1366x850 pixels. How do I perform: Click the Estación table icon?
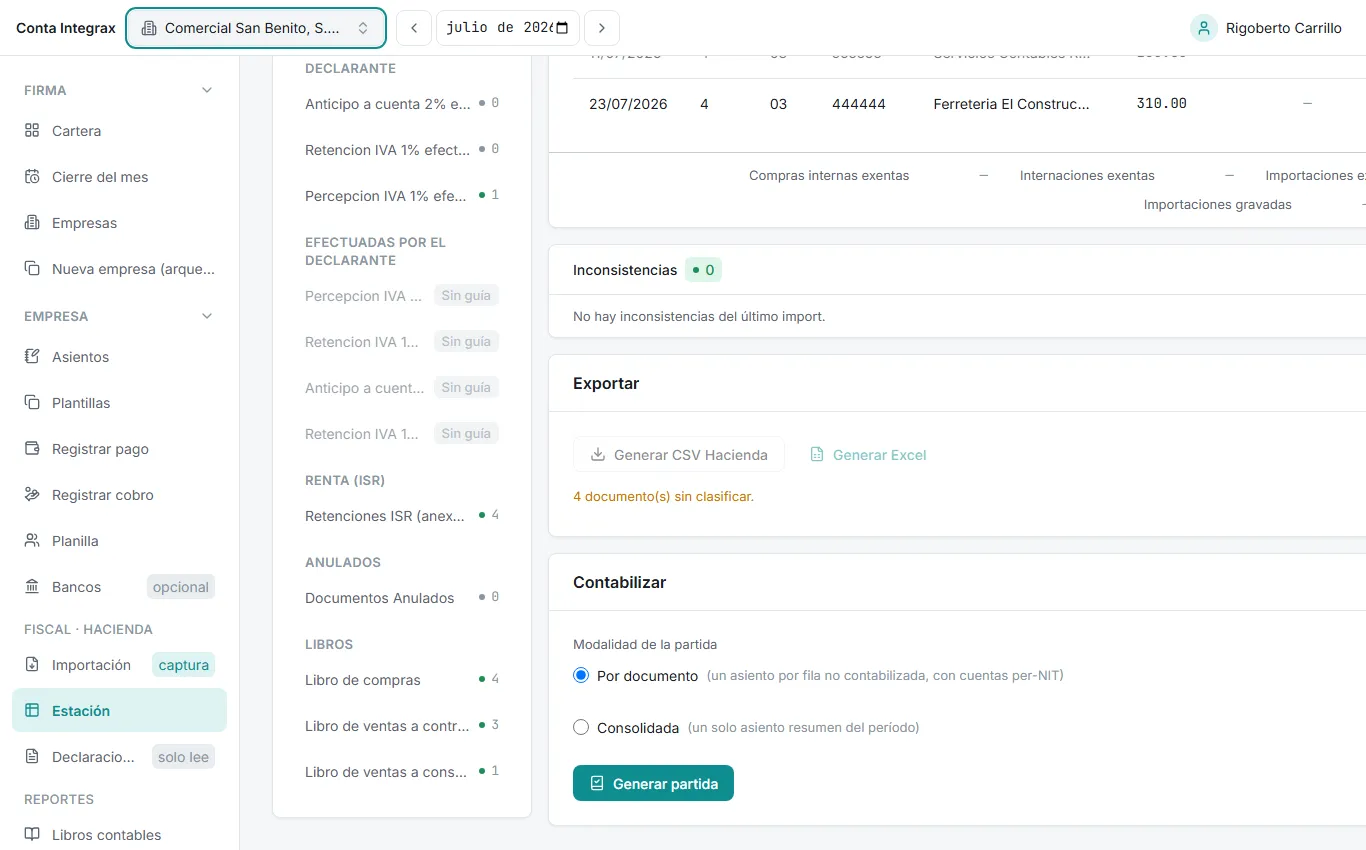(x=32, y=711)
